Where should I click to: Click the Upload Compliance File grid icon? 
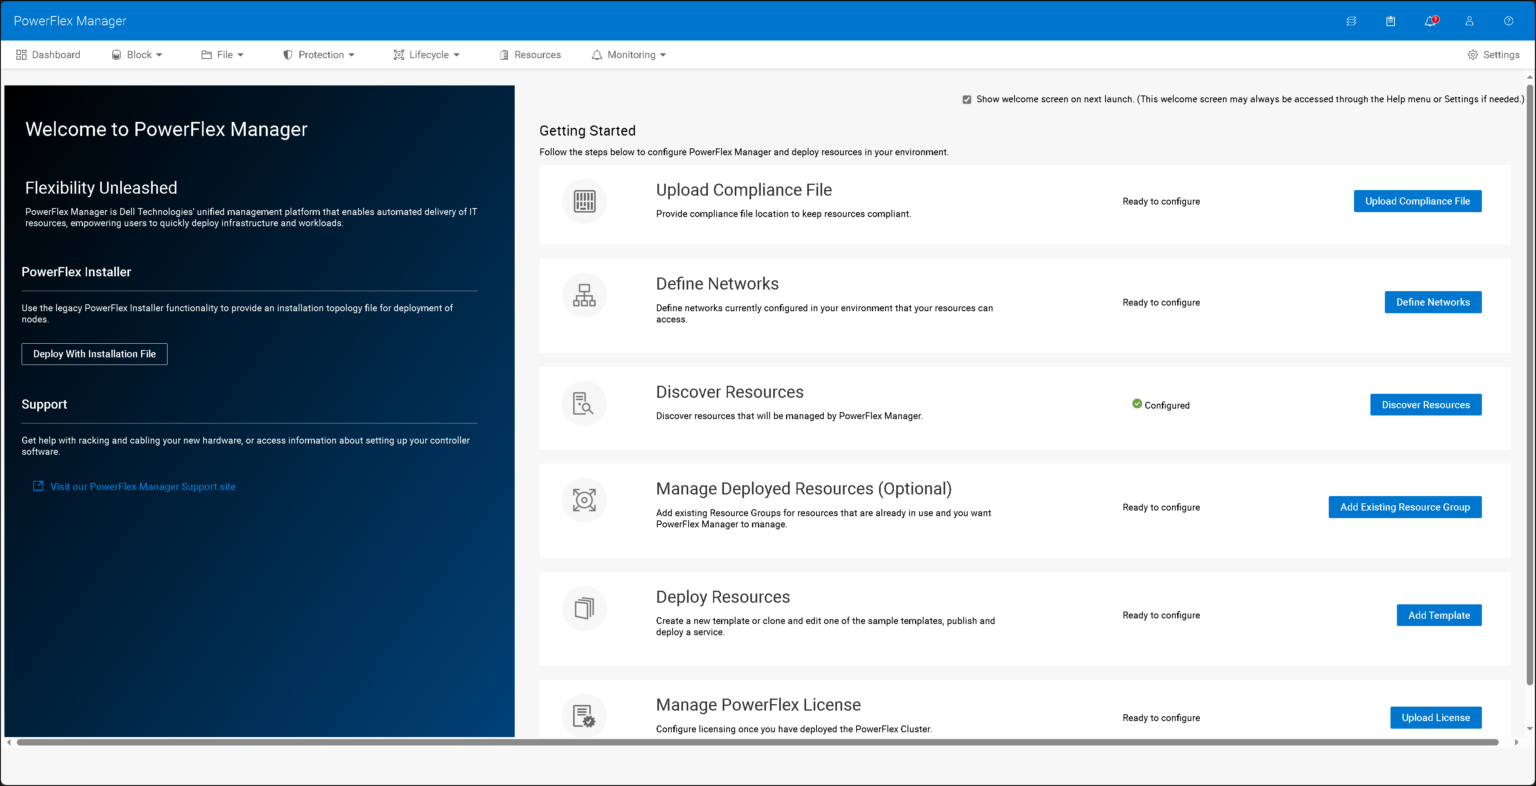584,200
